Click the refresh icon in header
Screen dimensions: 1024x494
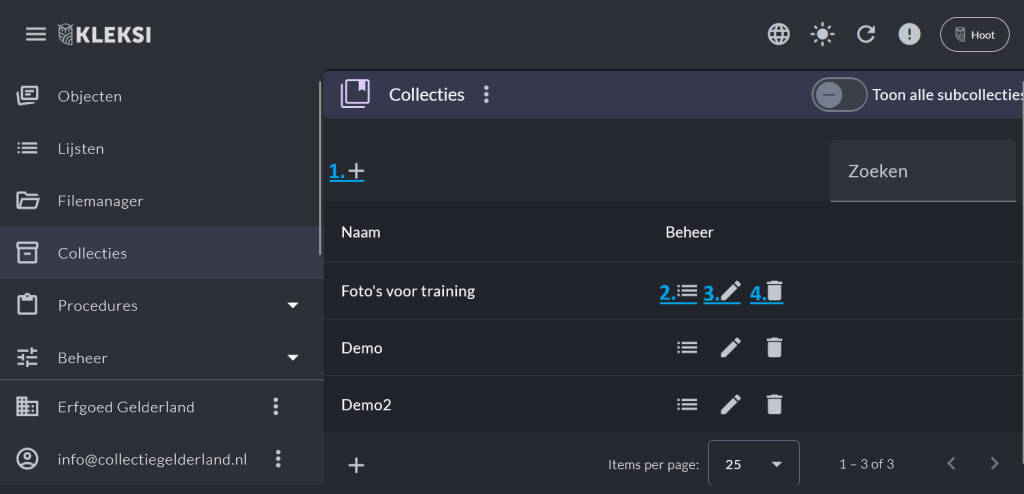coord(866,34)
